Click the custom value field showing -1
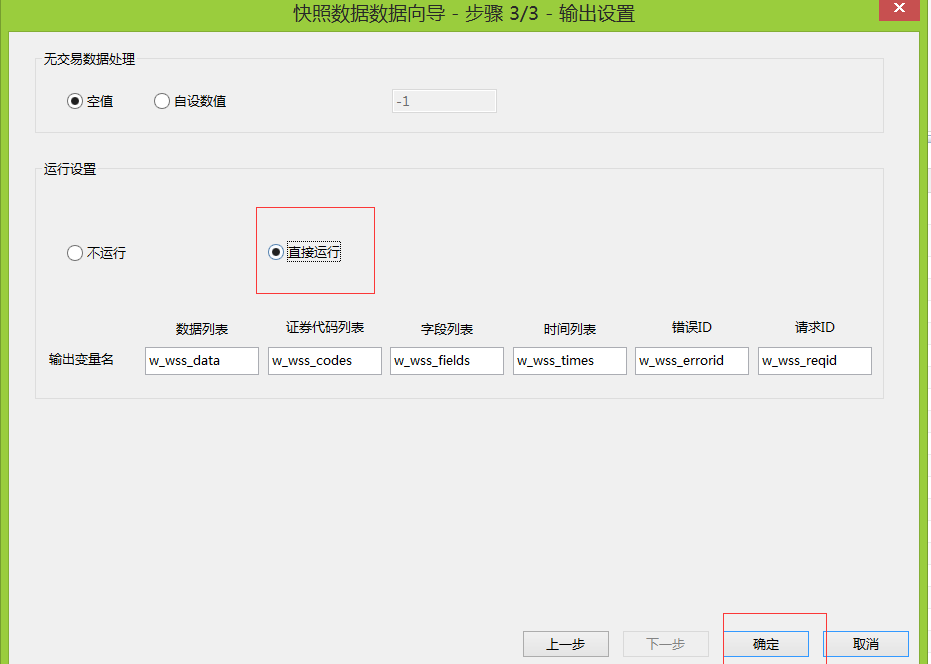 (444, 101)
